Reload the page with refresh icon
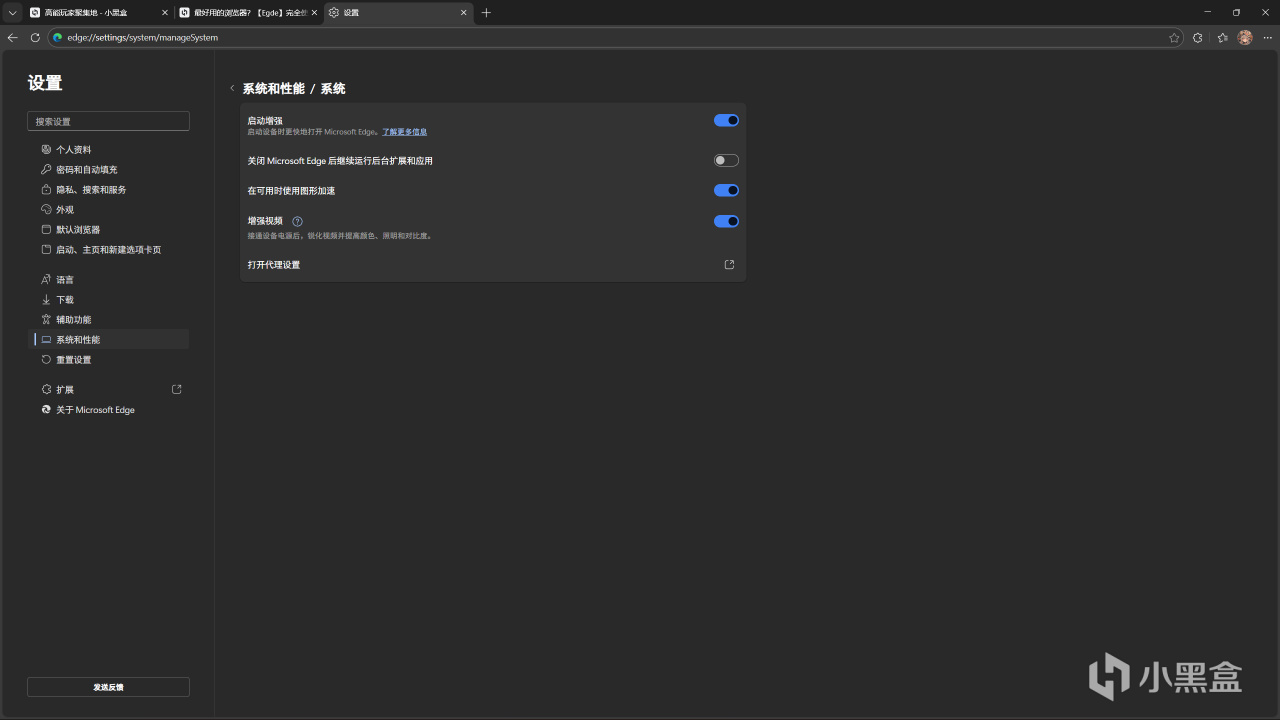Image resolution: width=1280 pixels, height=720 pixels. coord(35,38)
